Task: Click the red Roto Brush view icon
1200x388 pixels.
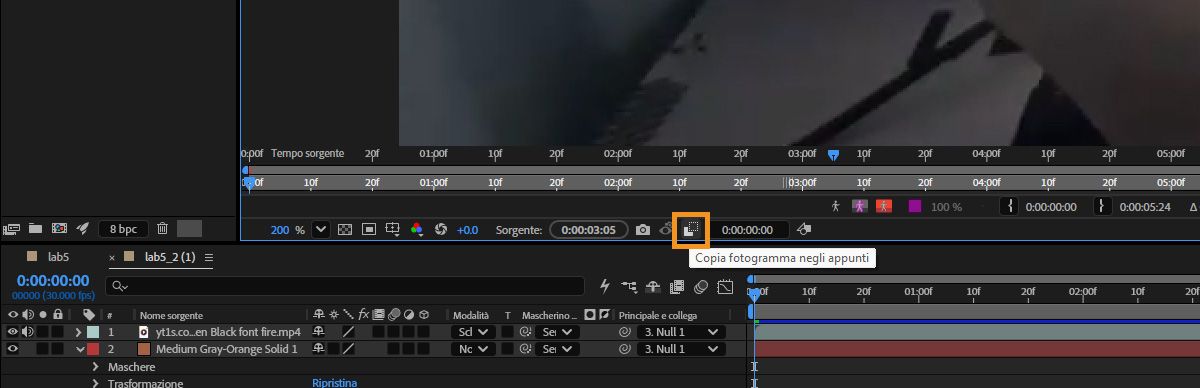Action: [x=884, y=206]
